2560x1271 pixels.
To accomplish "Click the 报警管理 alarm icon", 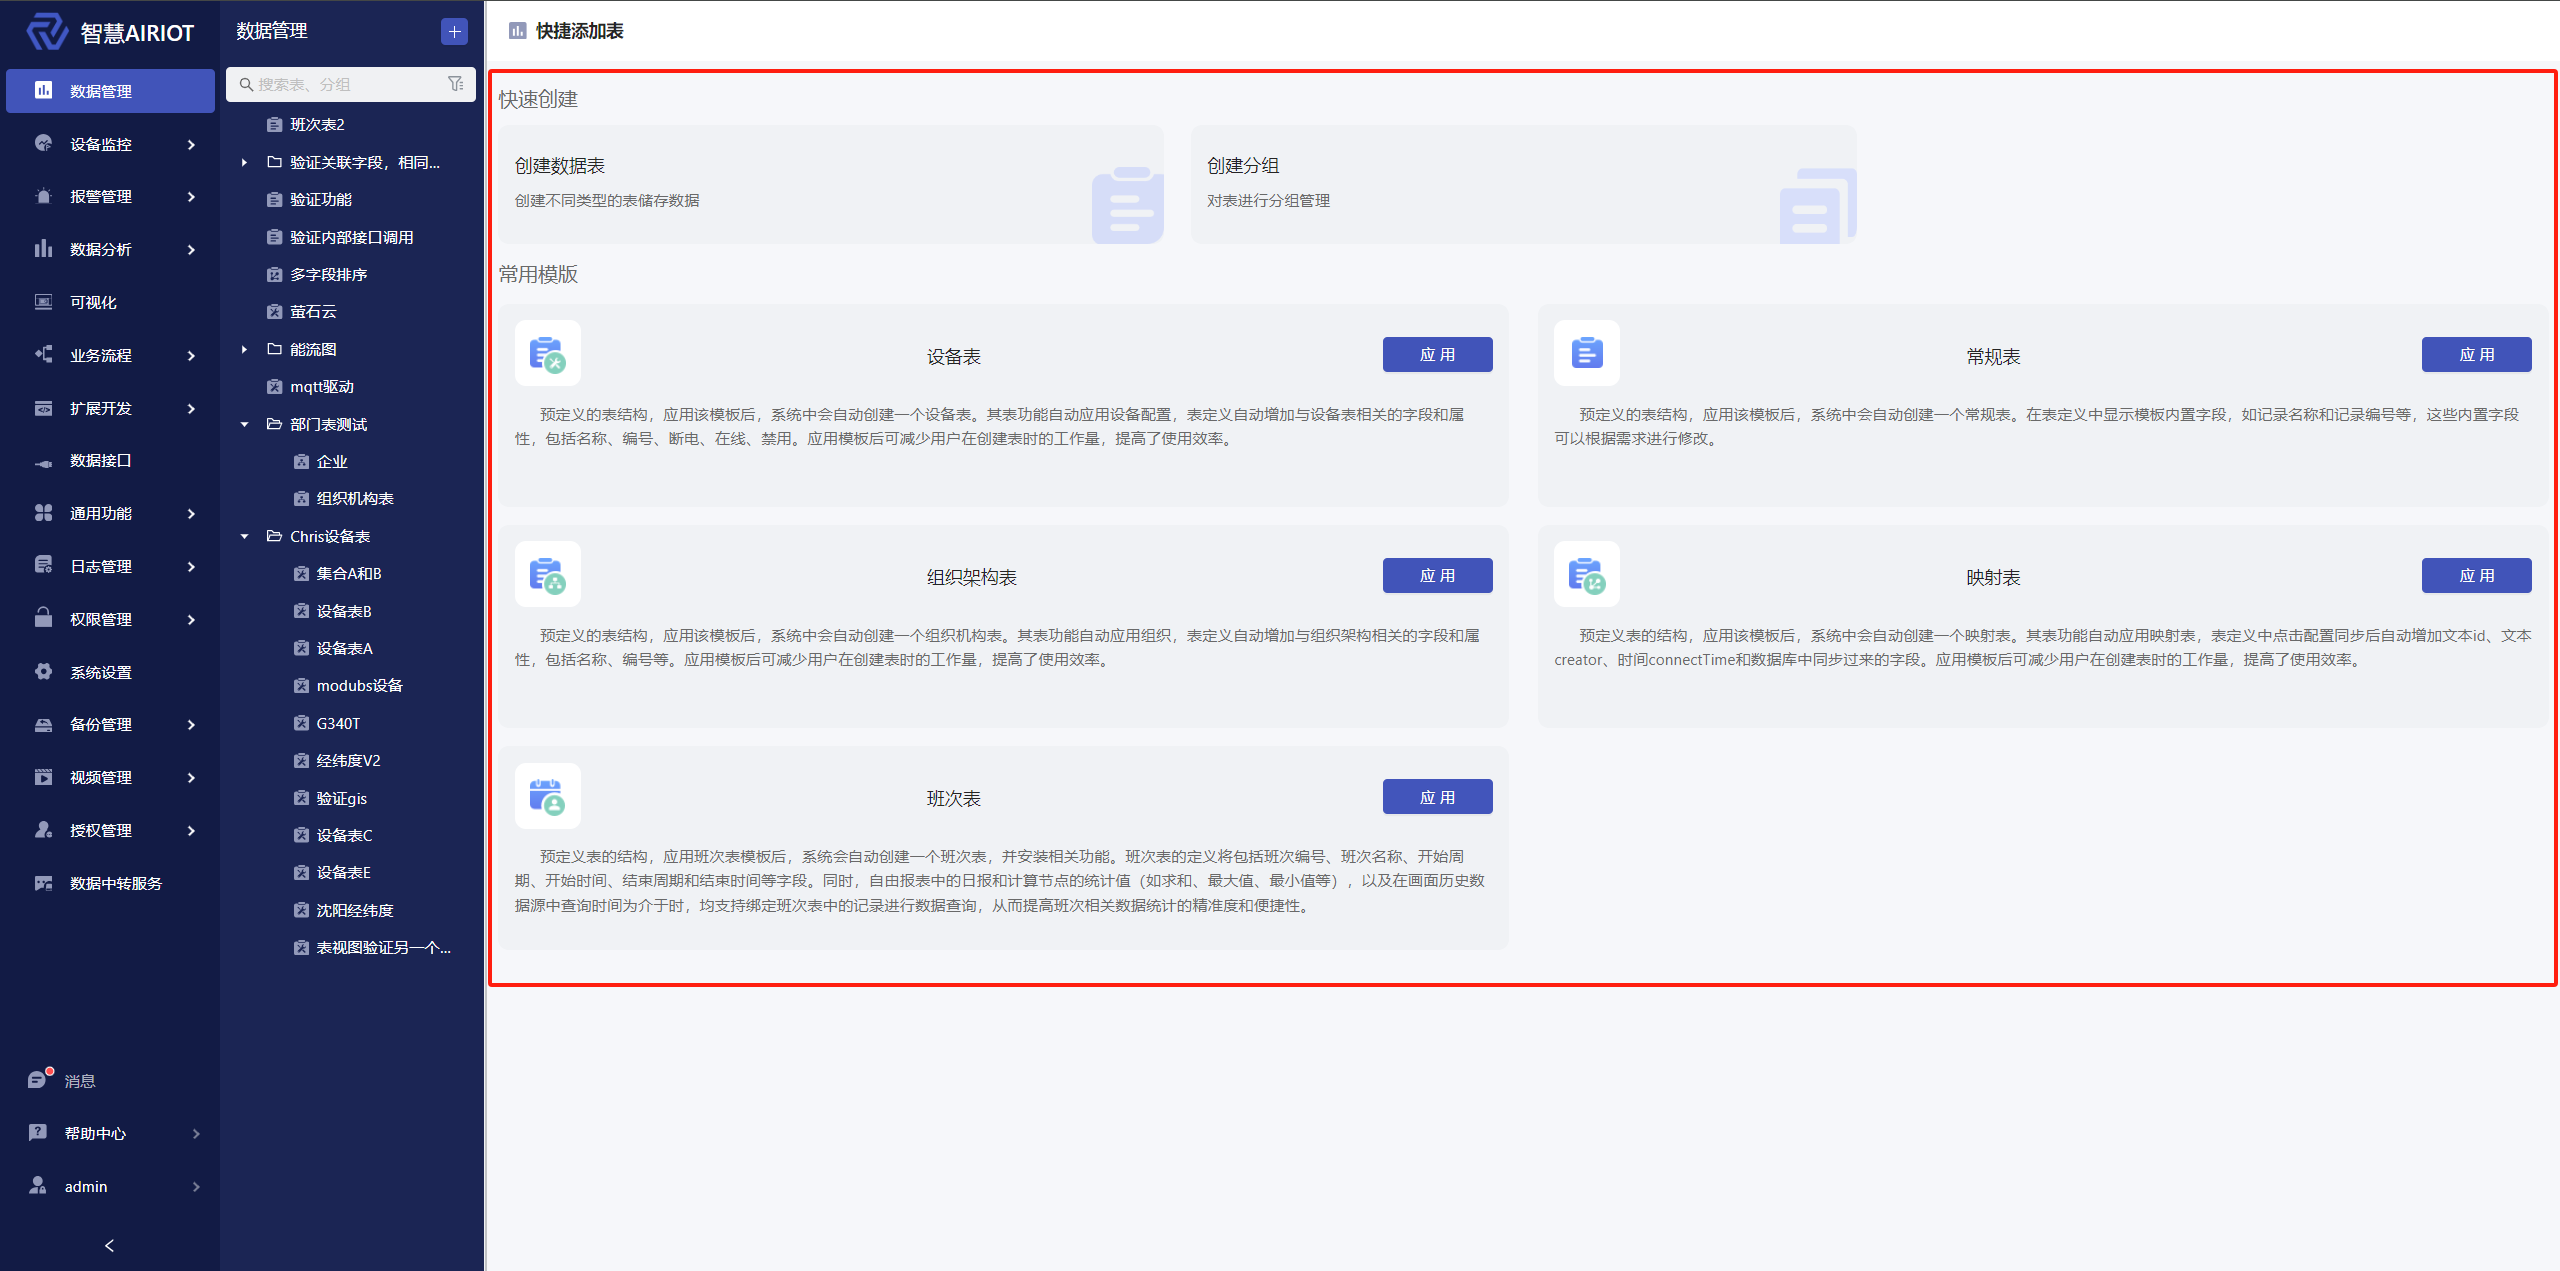I will point(43,196).
